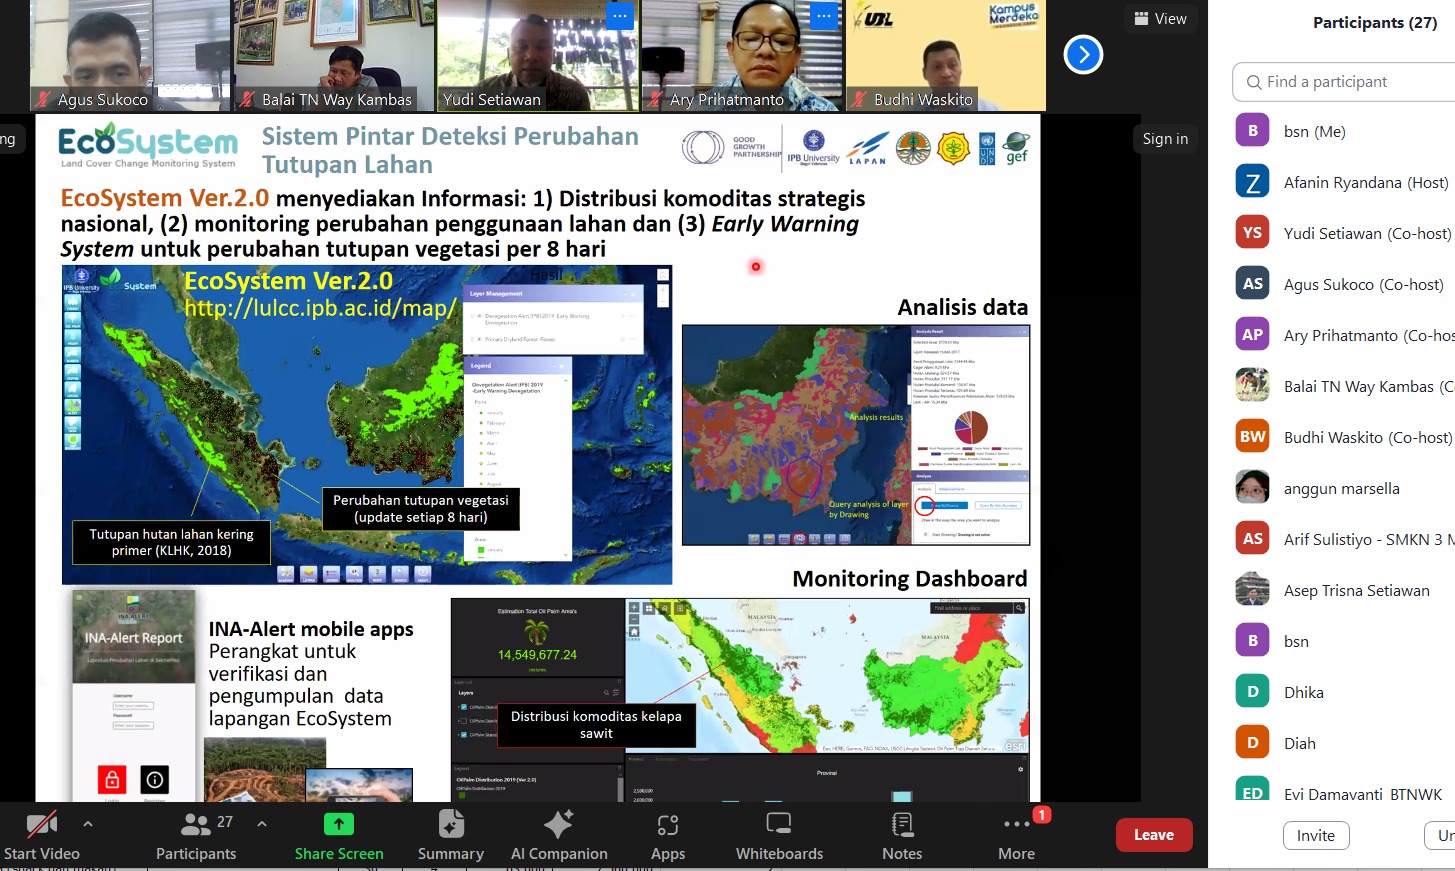Select Balai TN Way Kambas video thumbnail

pyautogui.click(x=335, y=55)
